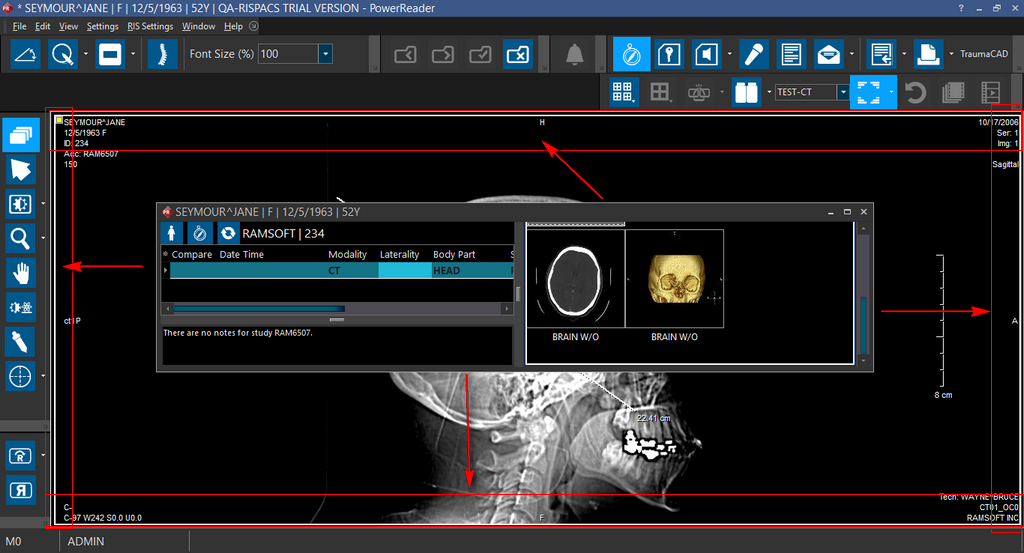Select the Pan hand tool

(21, 272)
